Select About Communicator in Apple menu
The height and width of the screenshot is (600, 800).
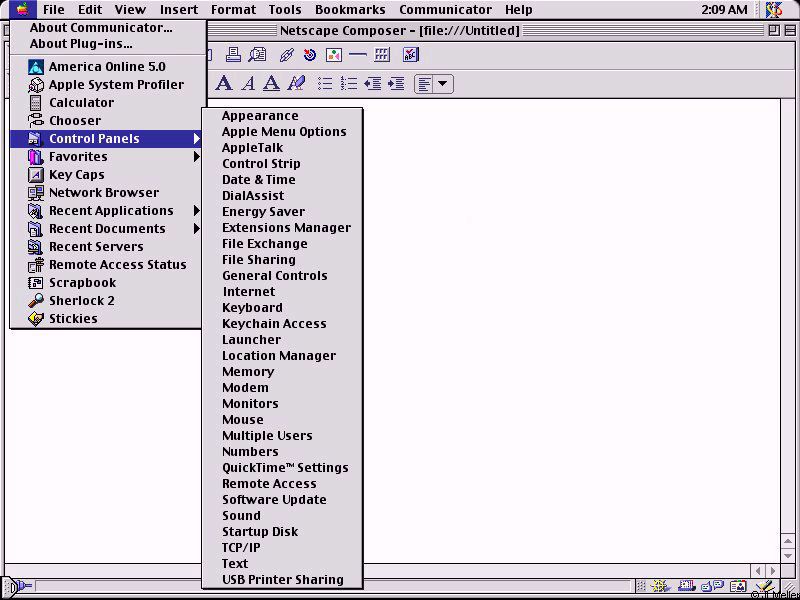point(101,28)
